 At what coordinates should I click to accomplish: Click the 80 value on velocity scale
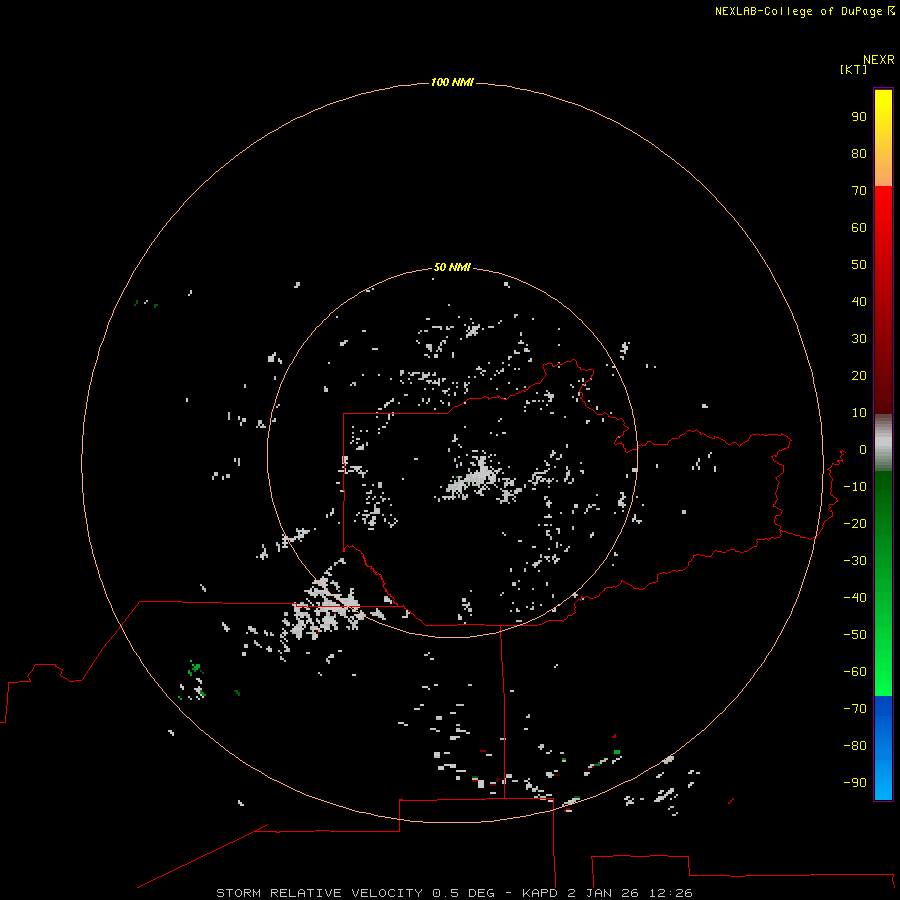(859, 153)
